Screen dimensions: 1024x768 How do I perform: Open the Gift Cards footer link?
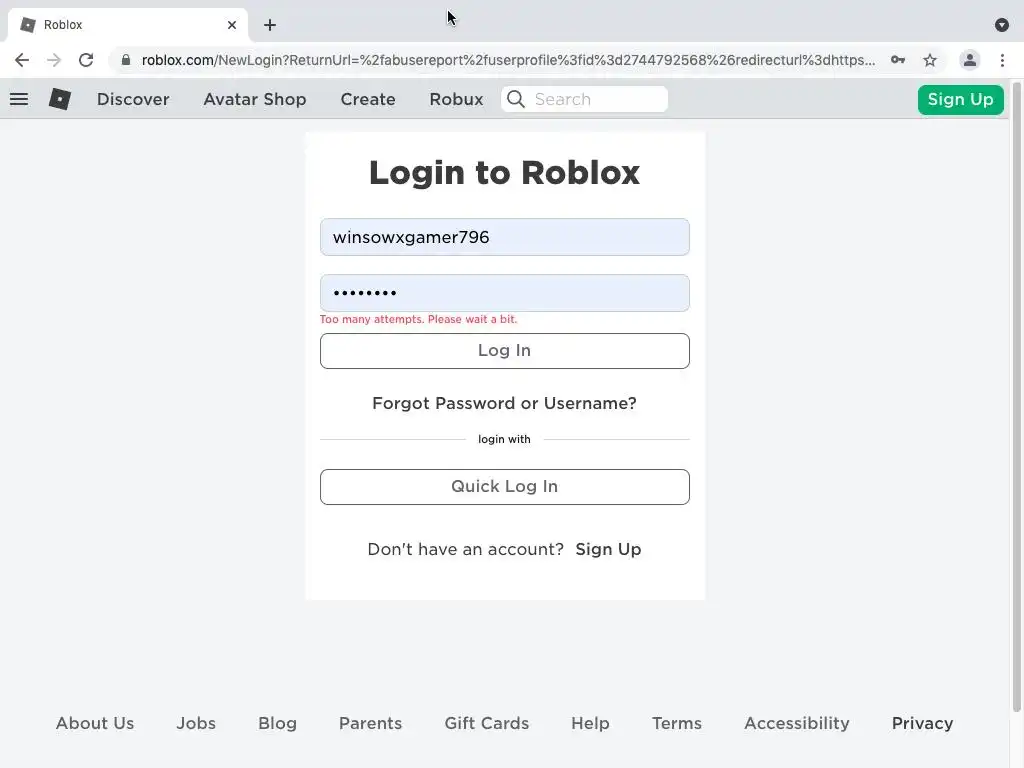(487, 723)
